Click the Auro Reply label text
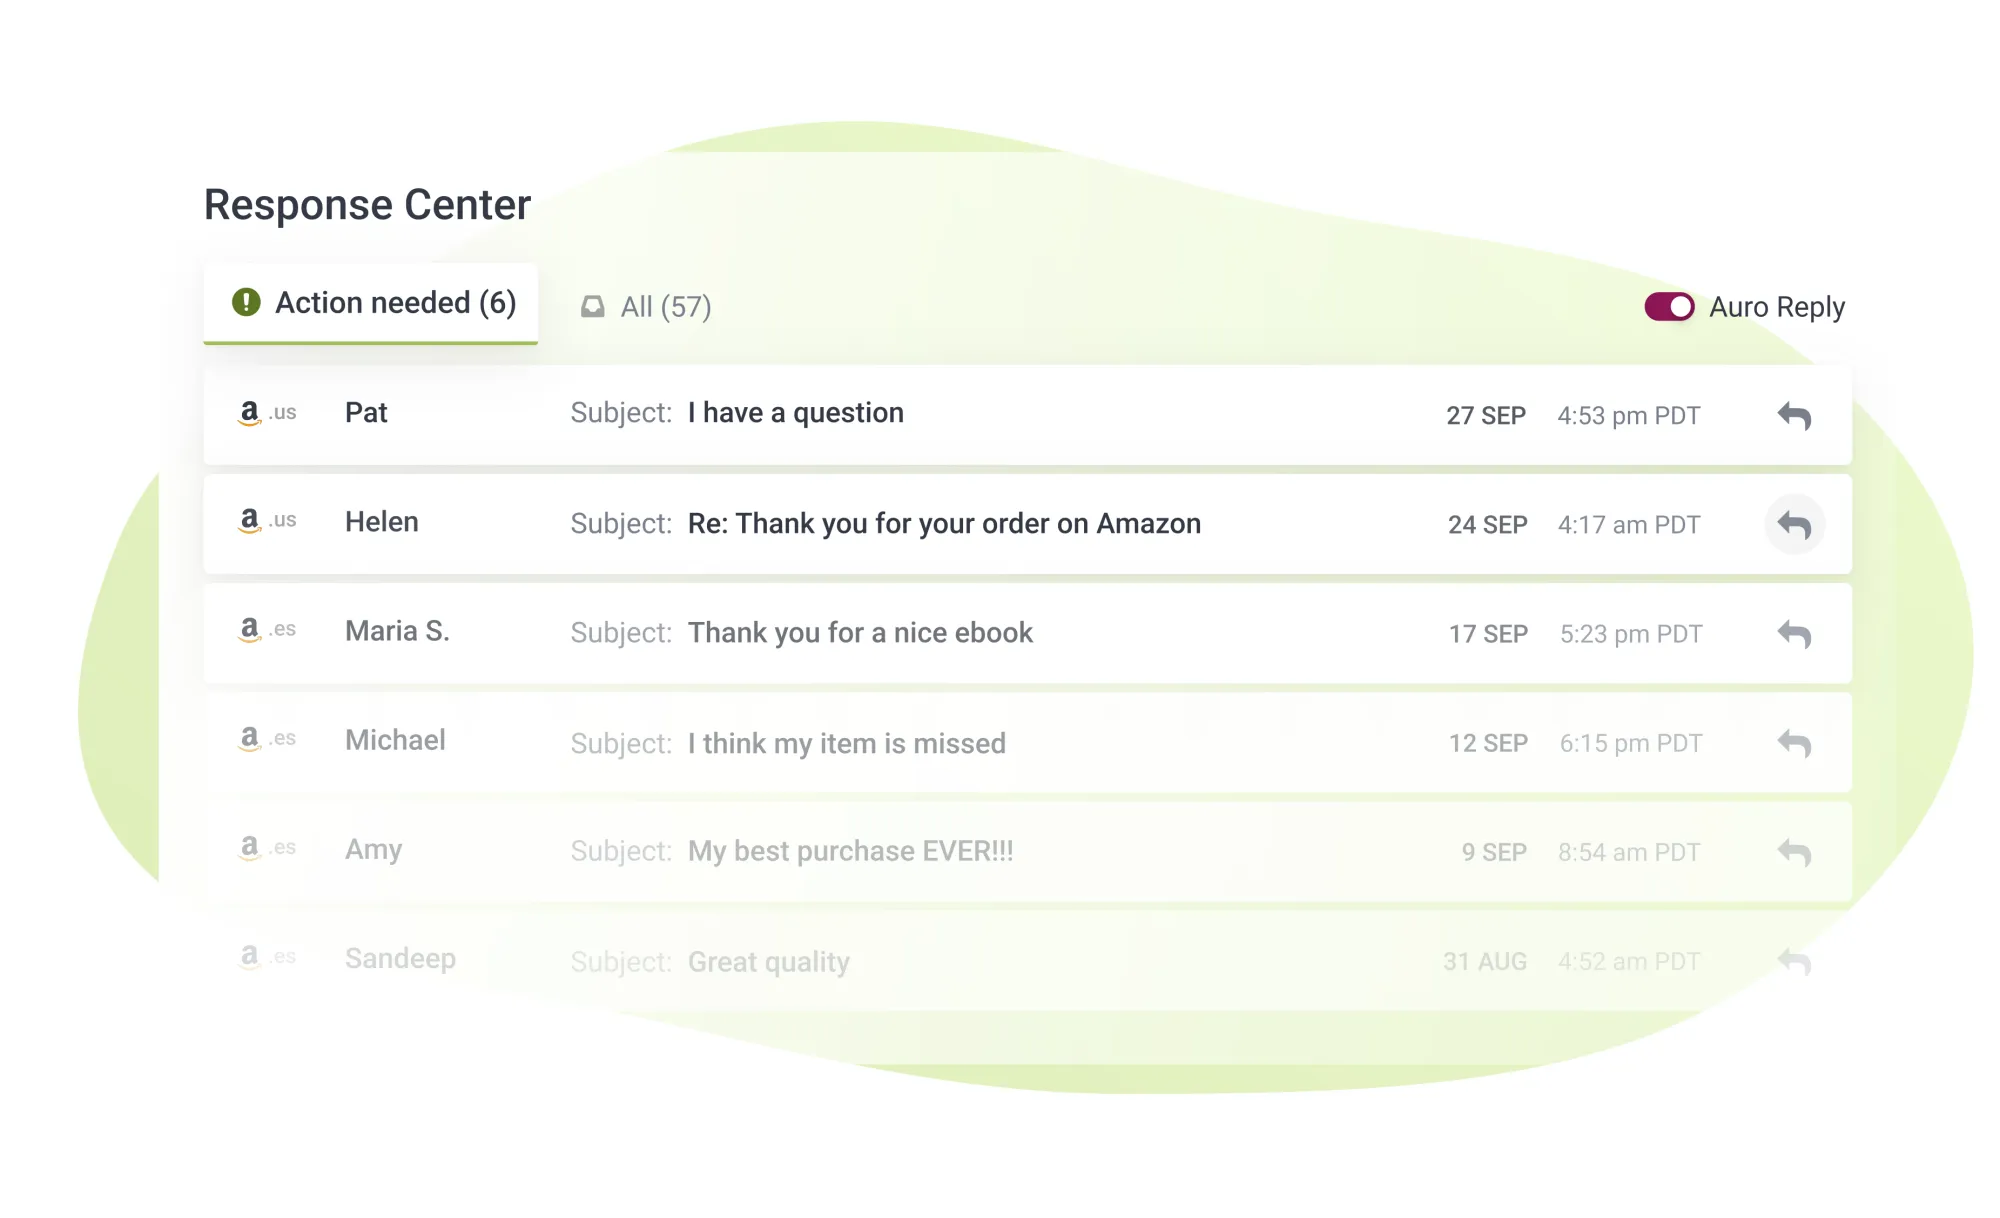This screenshot has width=2000, height=1218. click(x=1777, y=307)
